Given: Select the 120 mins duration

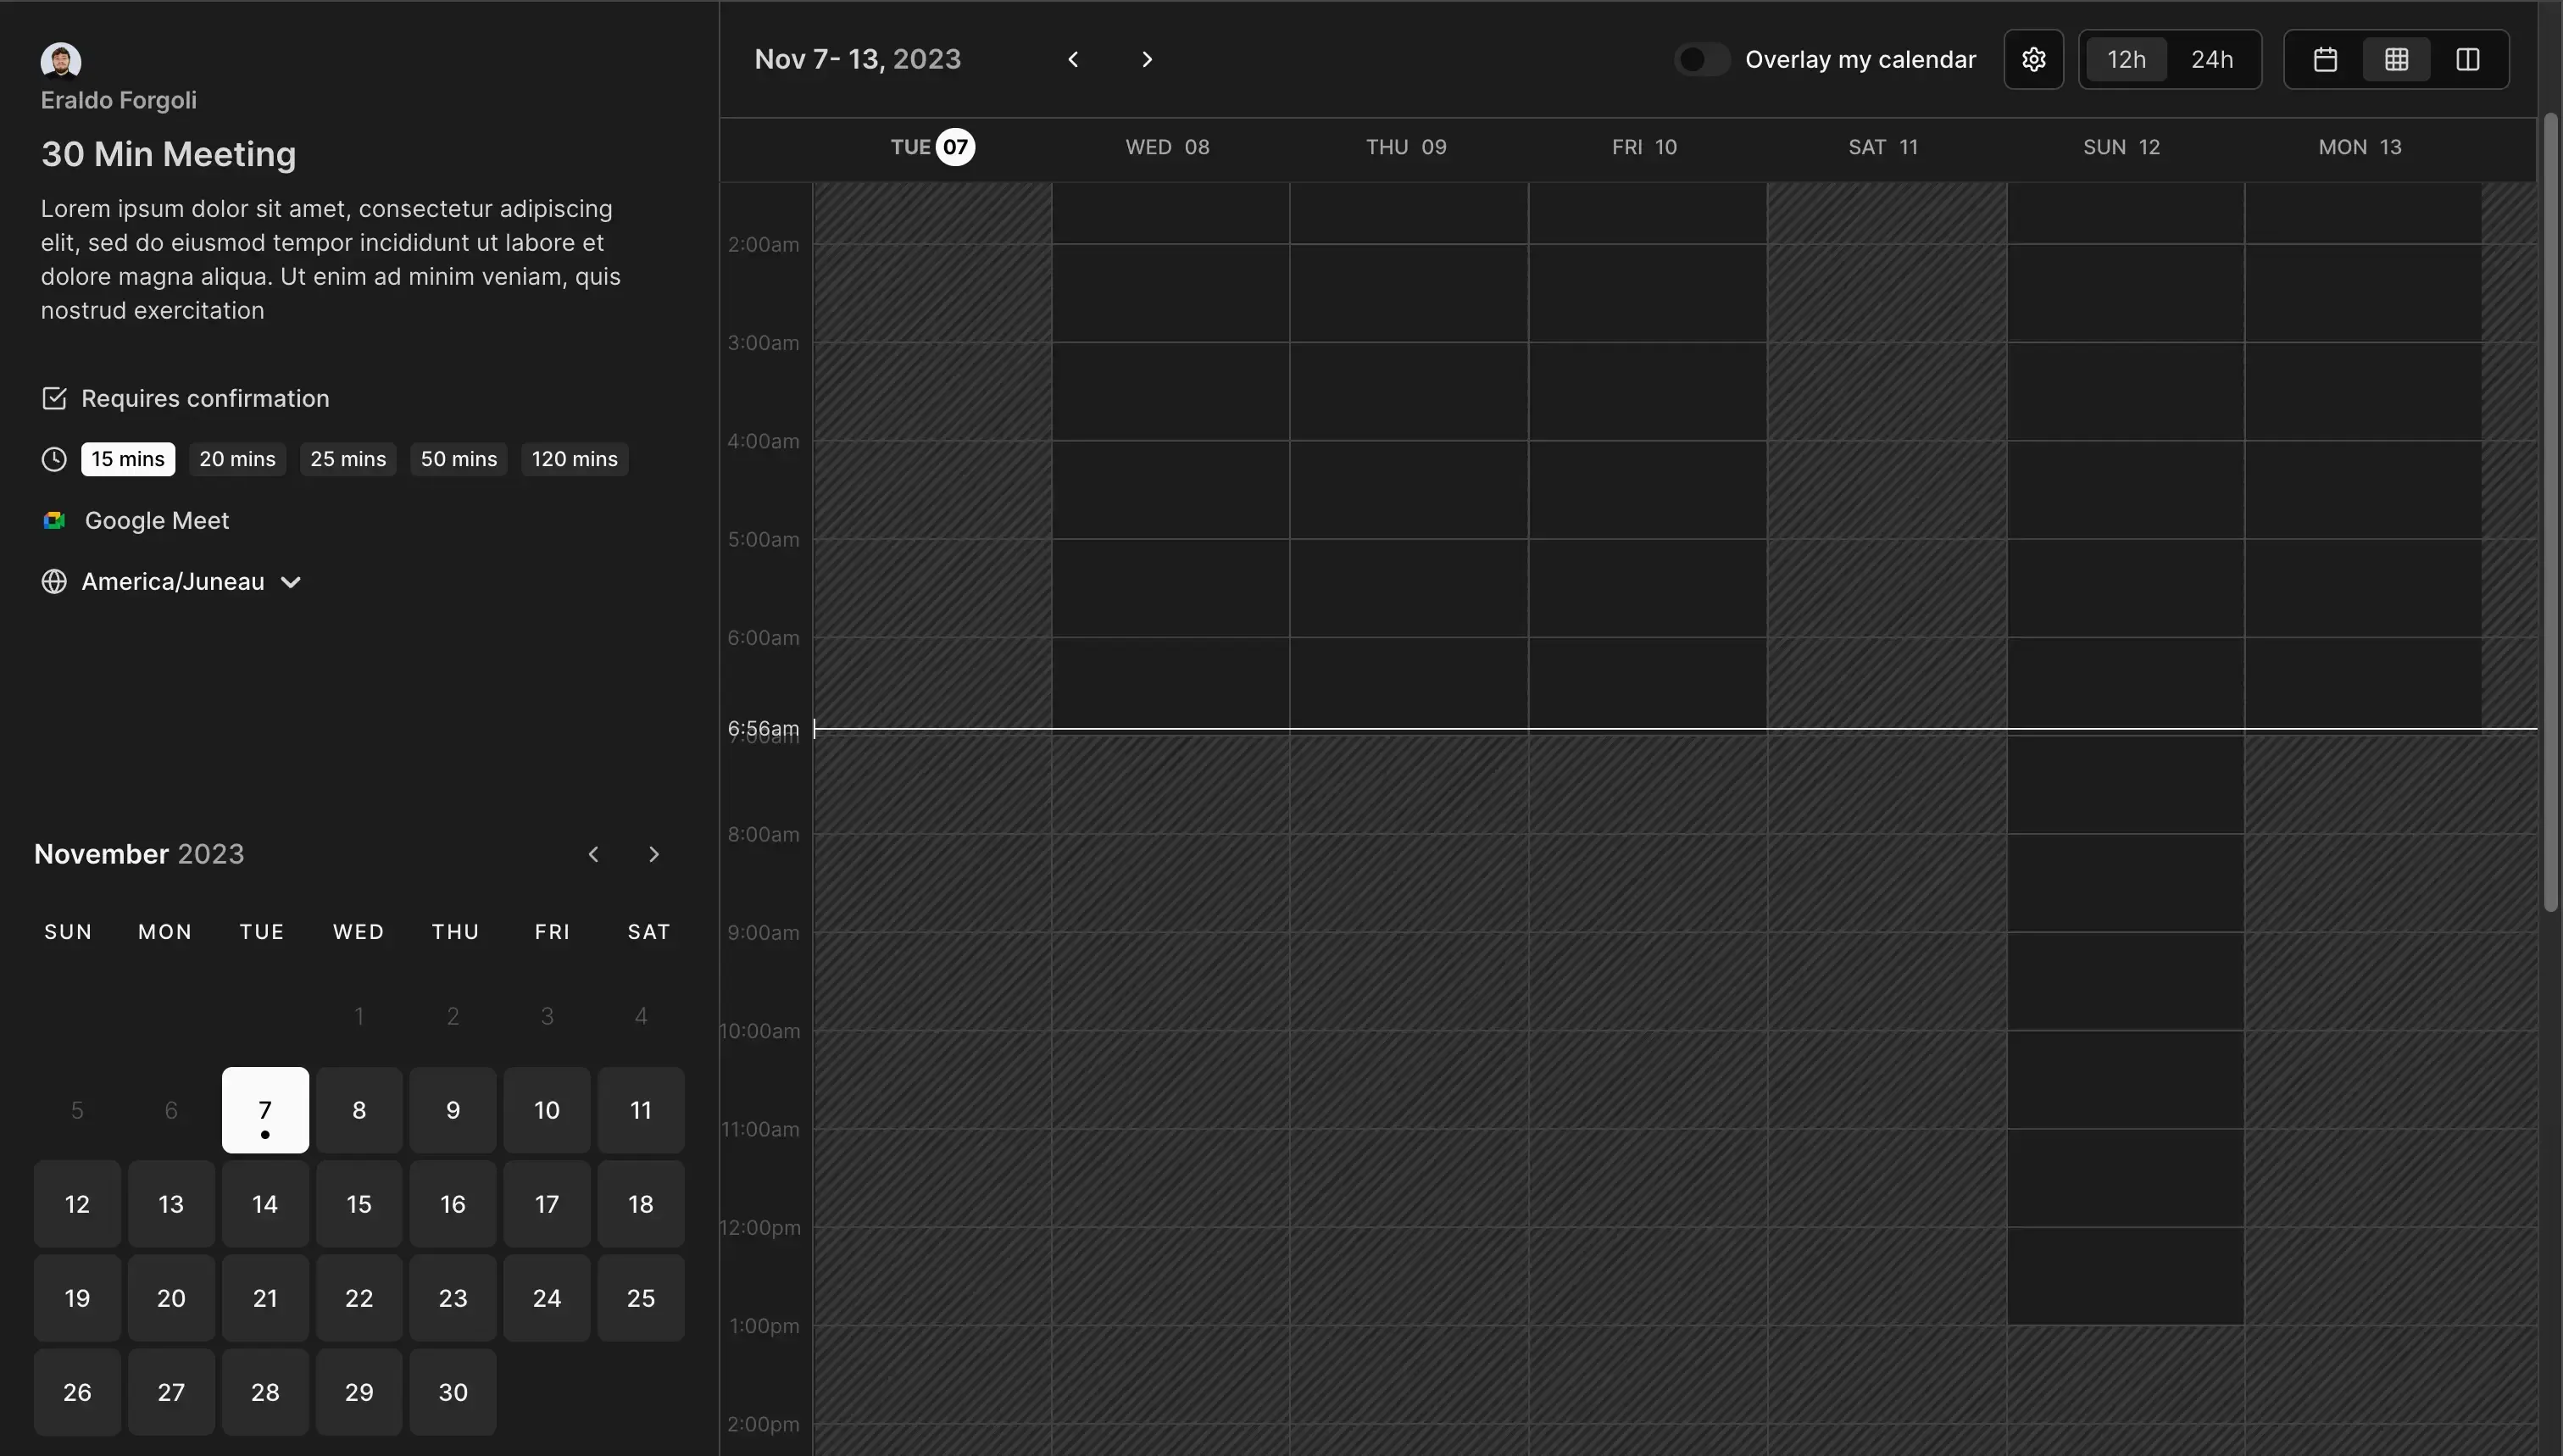Looking at the screenshot, I should click(574, 459).
